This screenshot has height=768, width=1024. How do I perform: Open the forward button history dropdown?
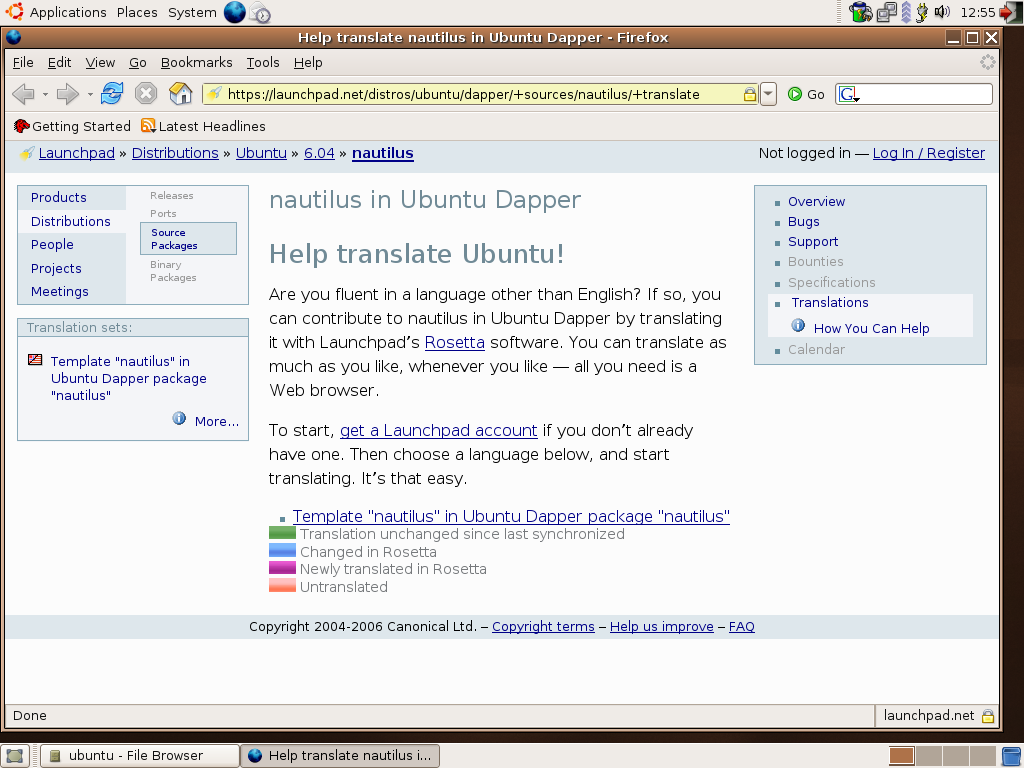[90, 94]
